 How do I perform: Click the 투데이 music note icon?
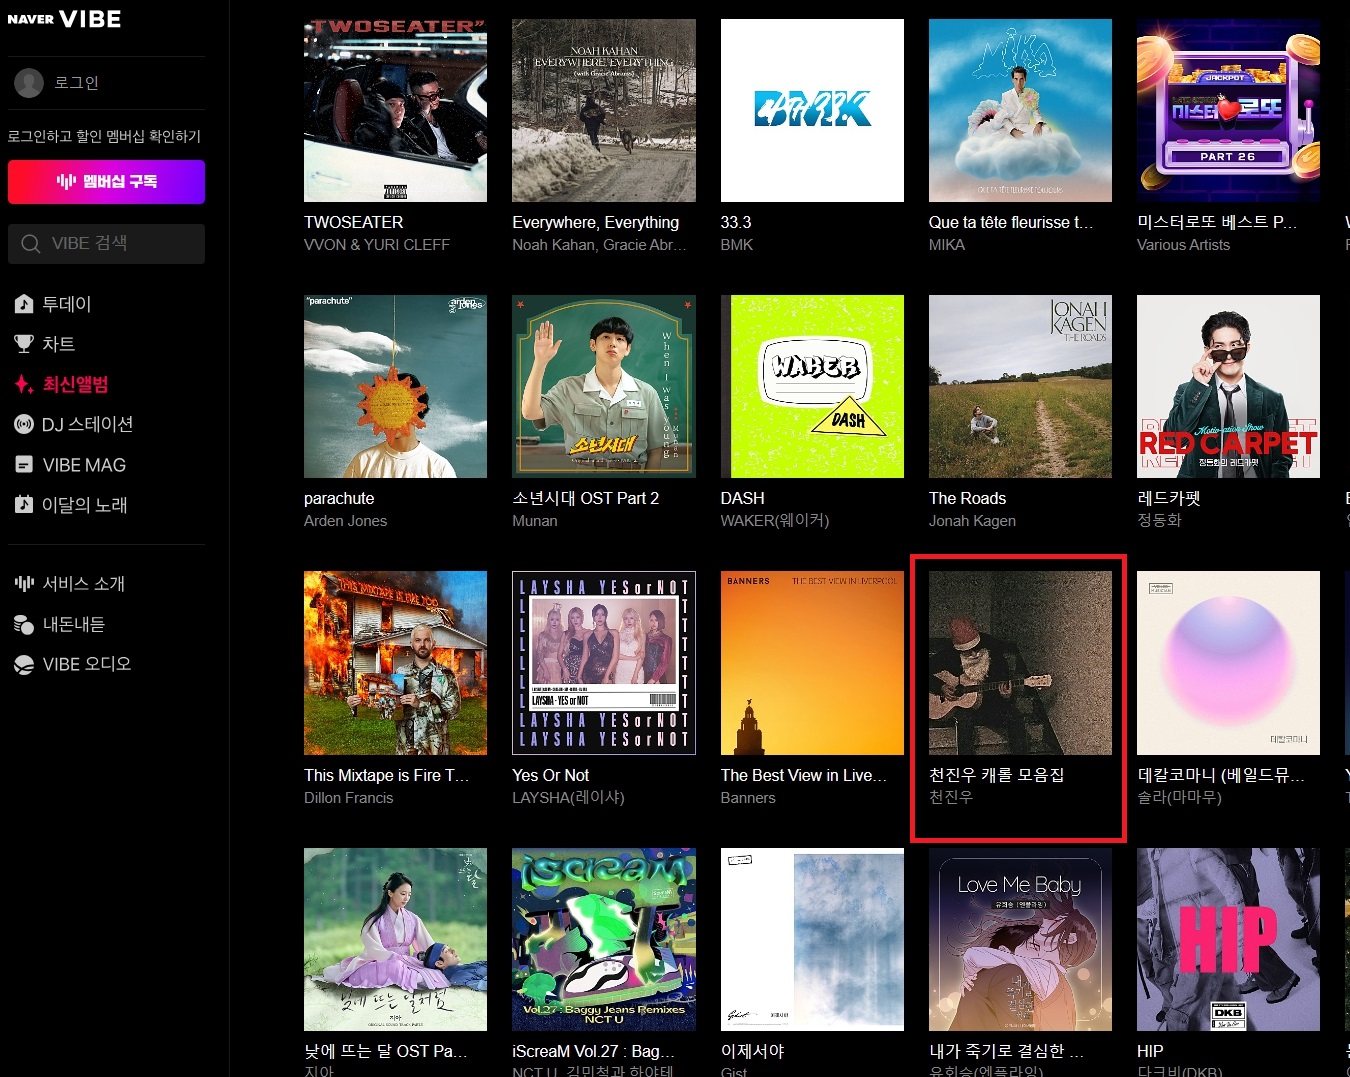[24, 304]
